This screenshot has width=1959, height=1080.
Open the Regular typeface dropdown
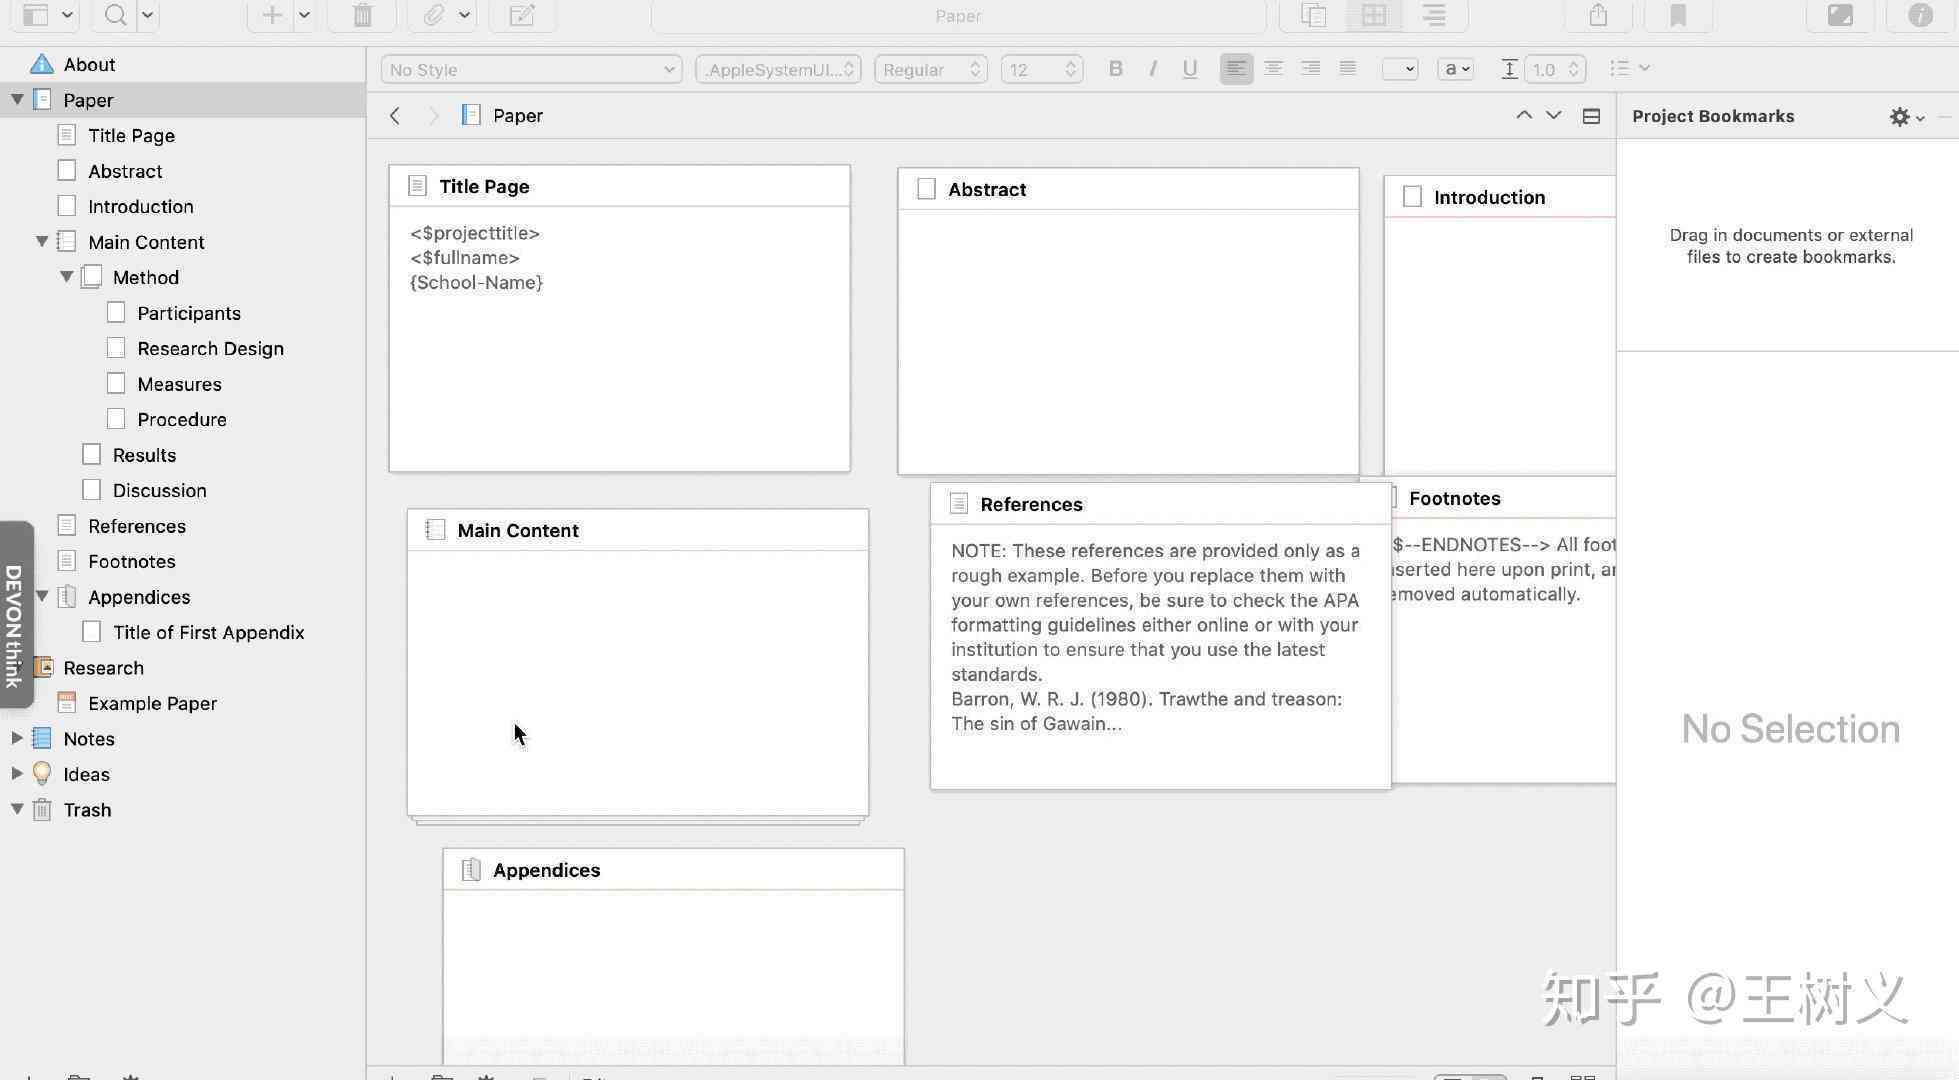[x=931, y=69]
